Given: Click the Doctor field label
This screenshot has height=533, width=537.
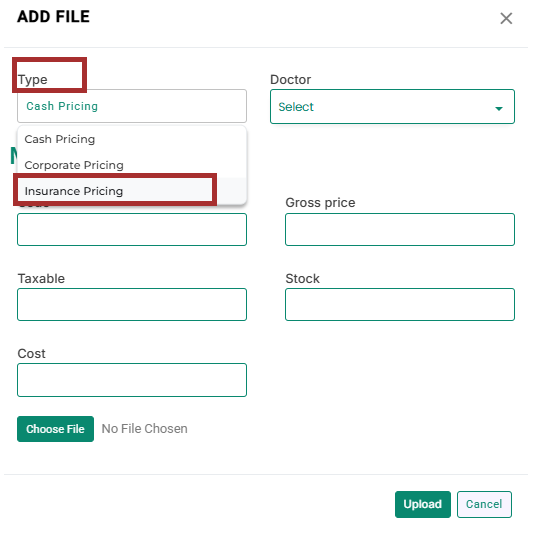Looking at the screenshot, I should (290, 79).
